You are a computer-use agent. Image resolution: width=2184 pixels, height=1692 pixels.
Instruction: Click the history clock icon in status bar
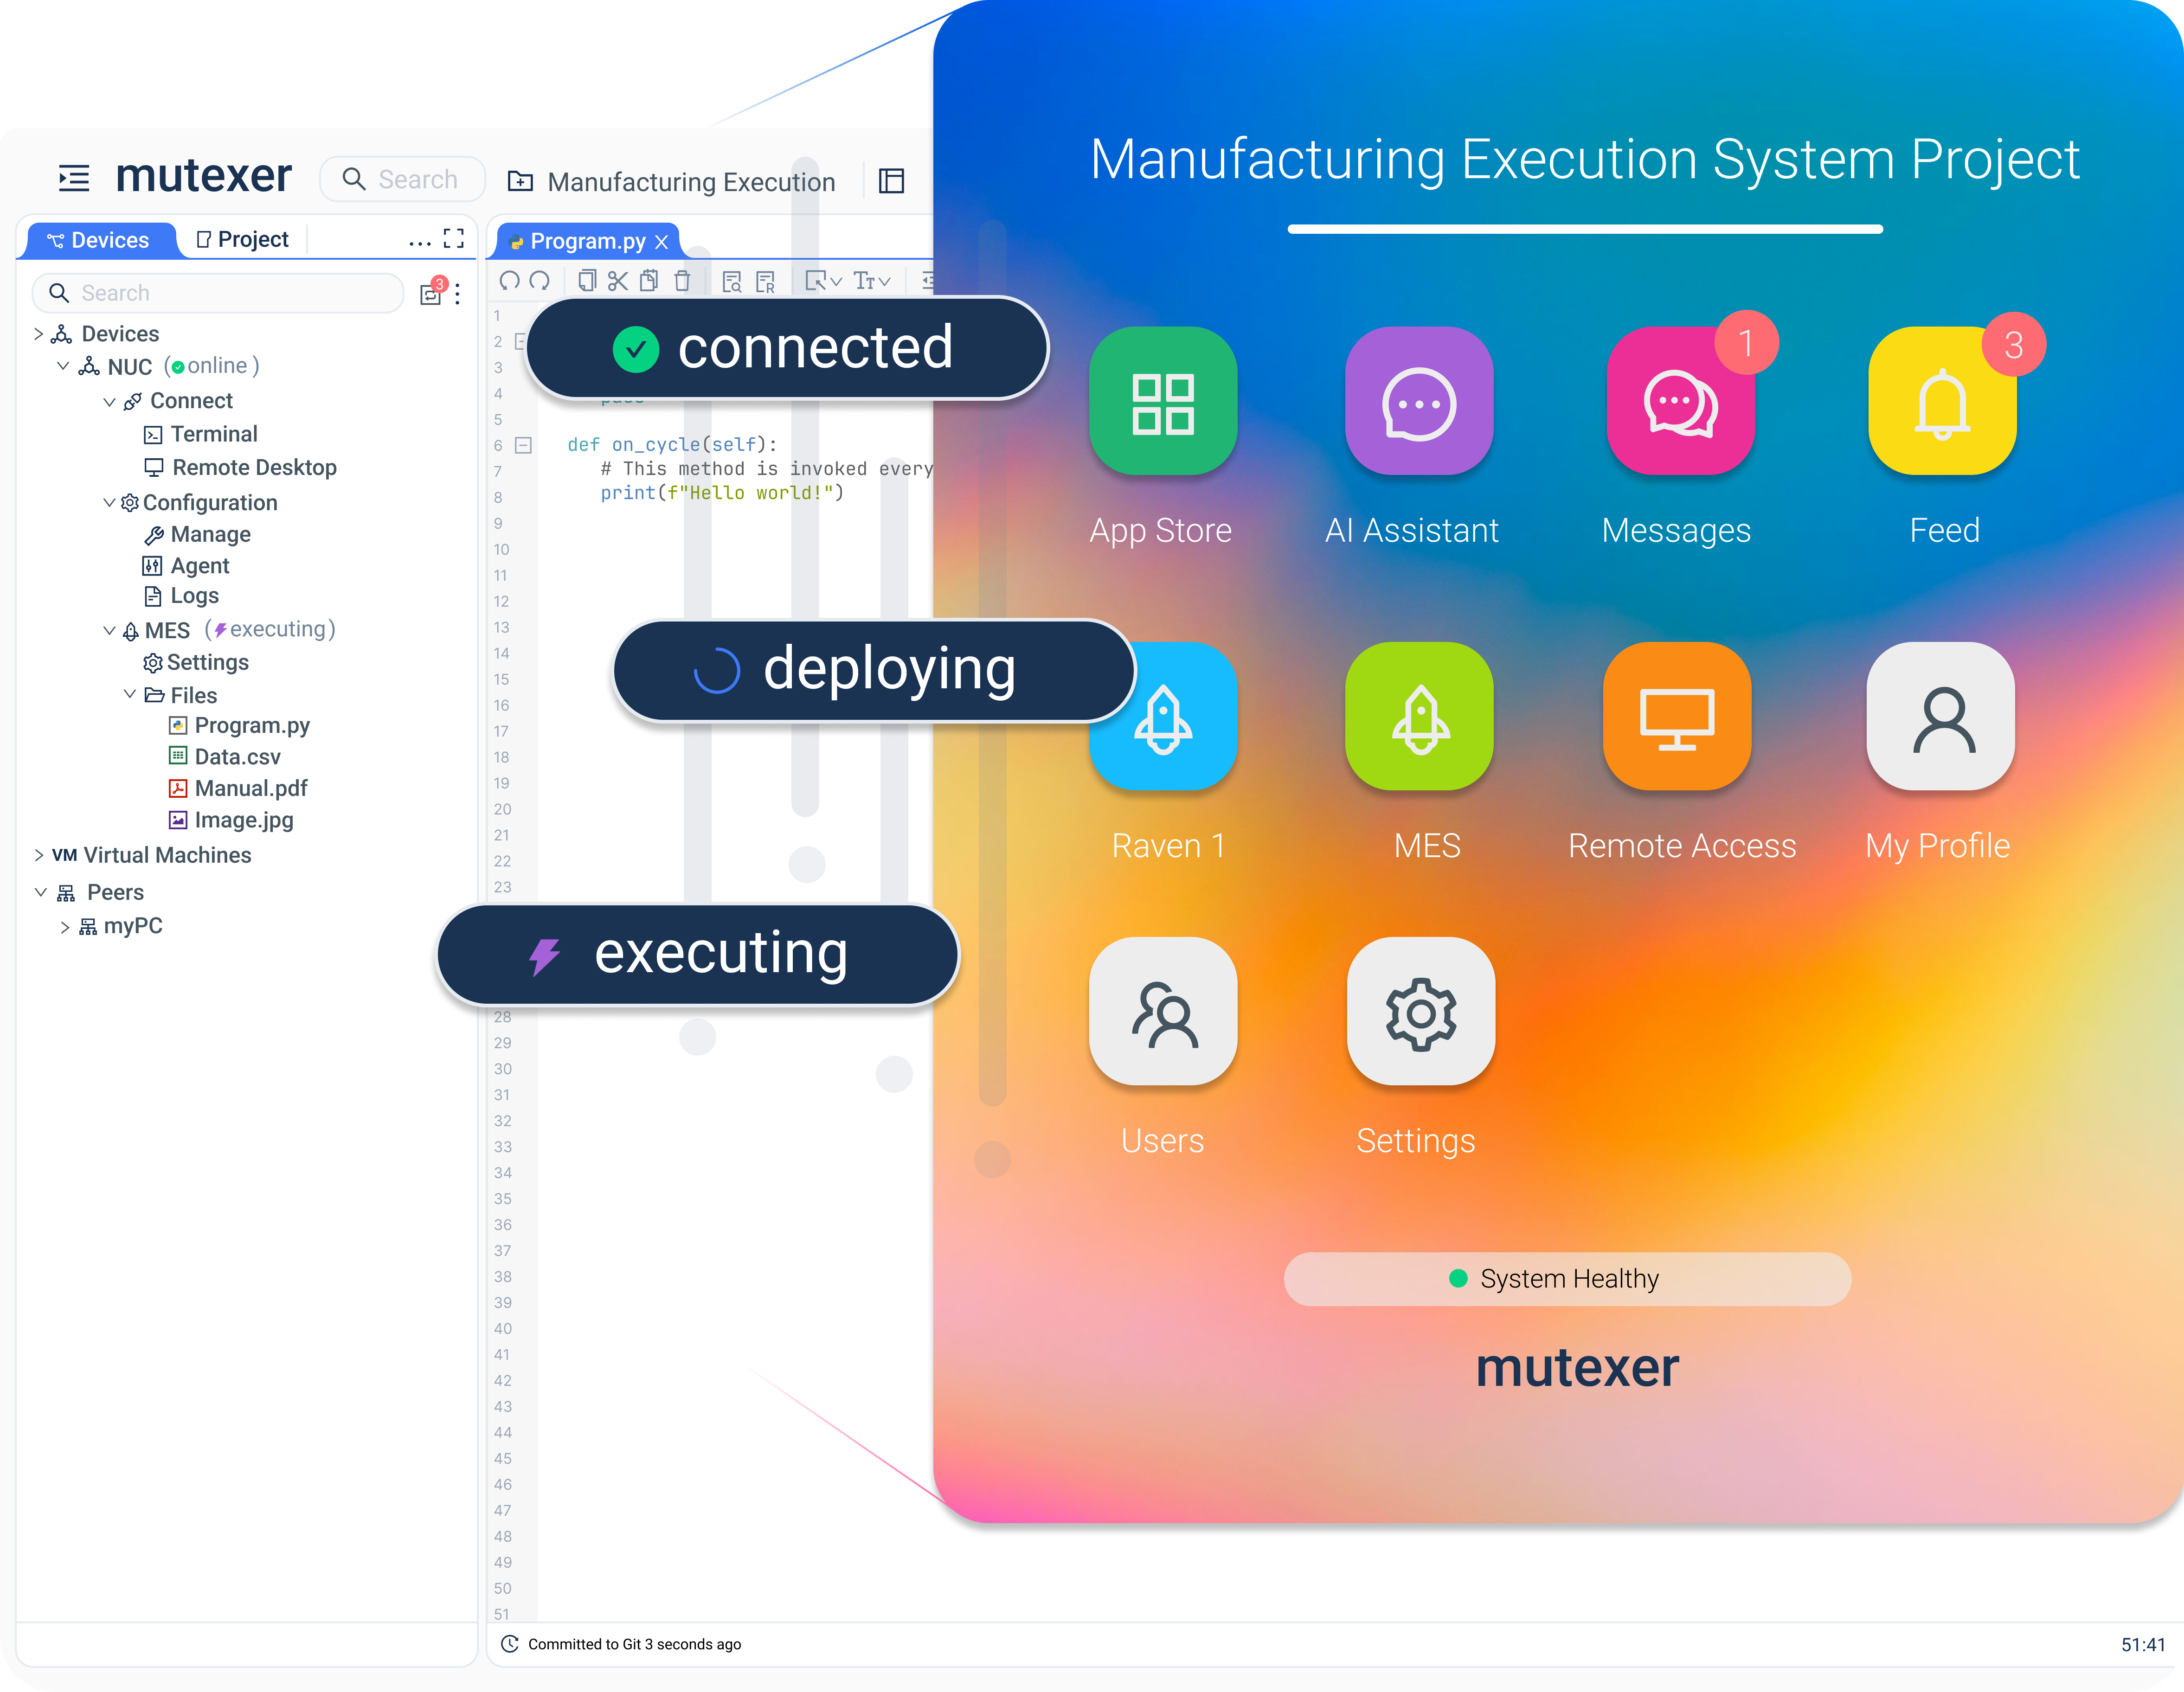[x=509, y=1644]
